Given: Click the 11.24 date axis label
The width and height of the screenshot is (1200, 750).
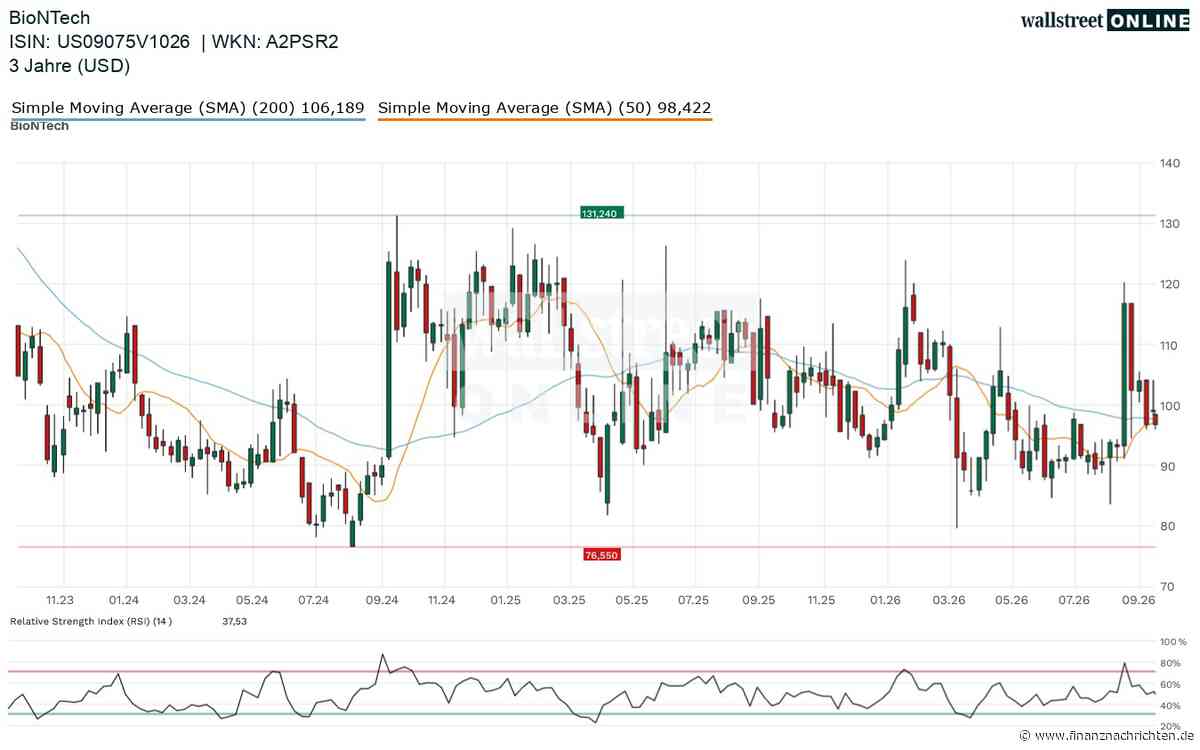Looking at the screenshot, I should point(441,600).
